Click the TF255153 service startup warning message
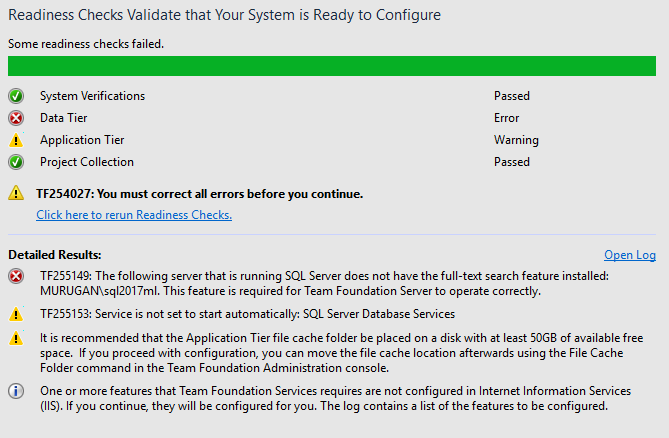This screenshot has width=669, height=438. 247,314
